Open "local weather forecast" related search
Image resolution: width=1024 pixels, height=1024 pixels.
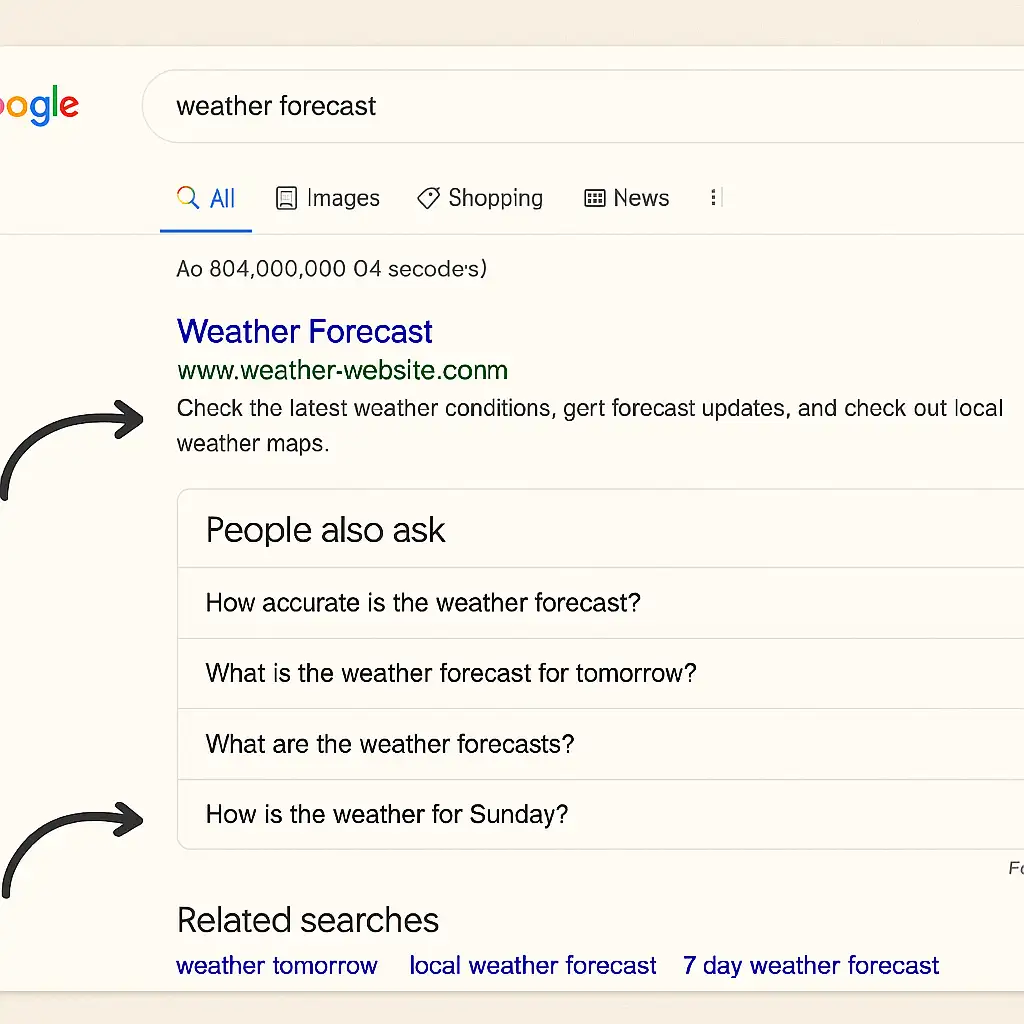[x=533, y=966]
